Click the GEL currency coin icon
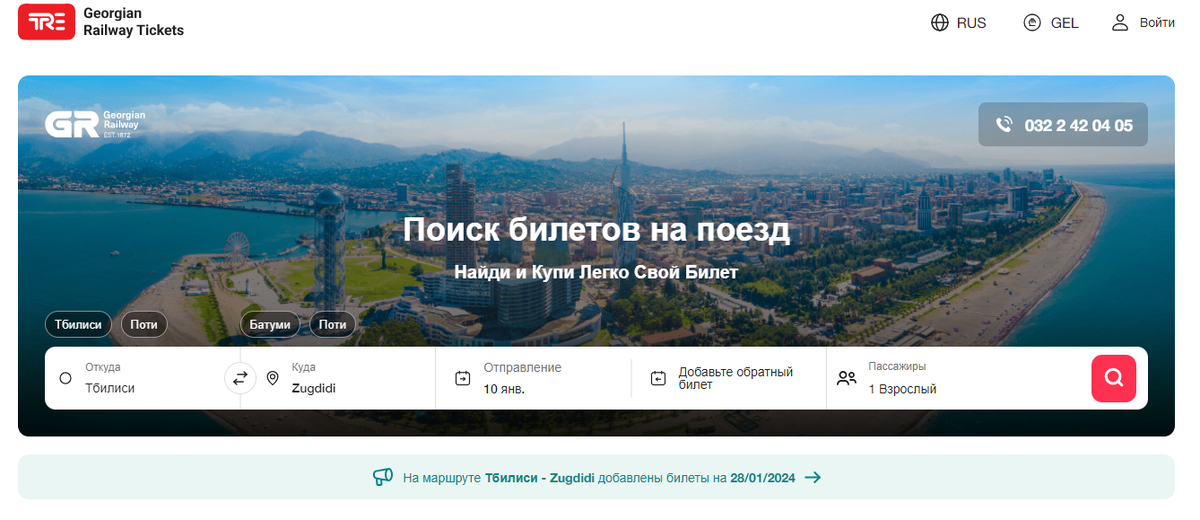The image size is (1200, 520). [x=1032, y=22]
